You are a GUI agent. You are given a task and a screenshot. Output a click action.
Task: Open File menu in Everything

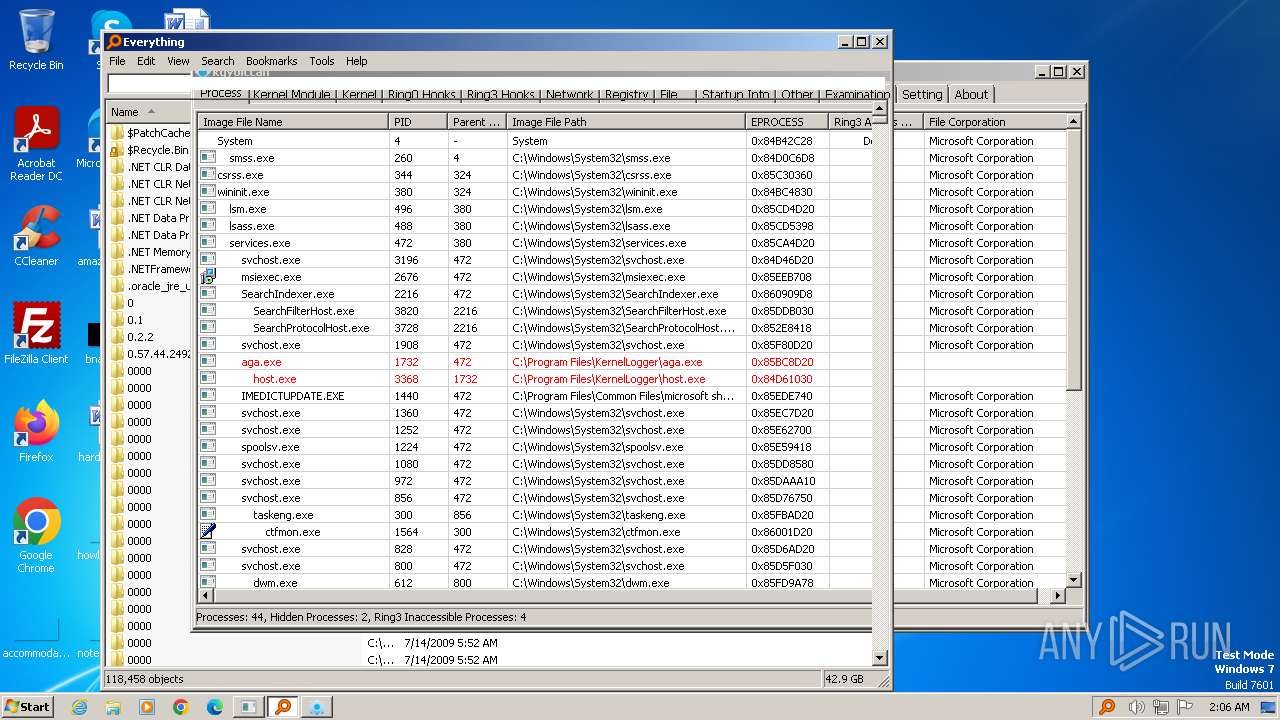(x=118, y=61)
